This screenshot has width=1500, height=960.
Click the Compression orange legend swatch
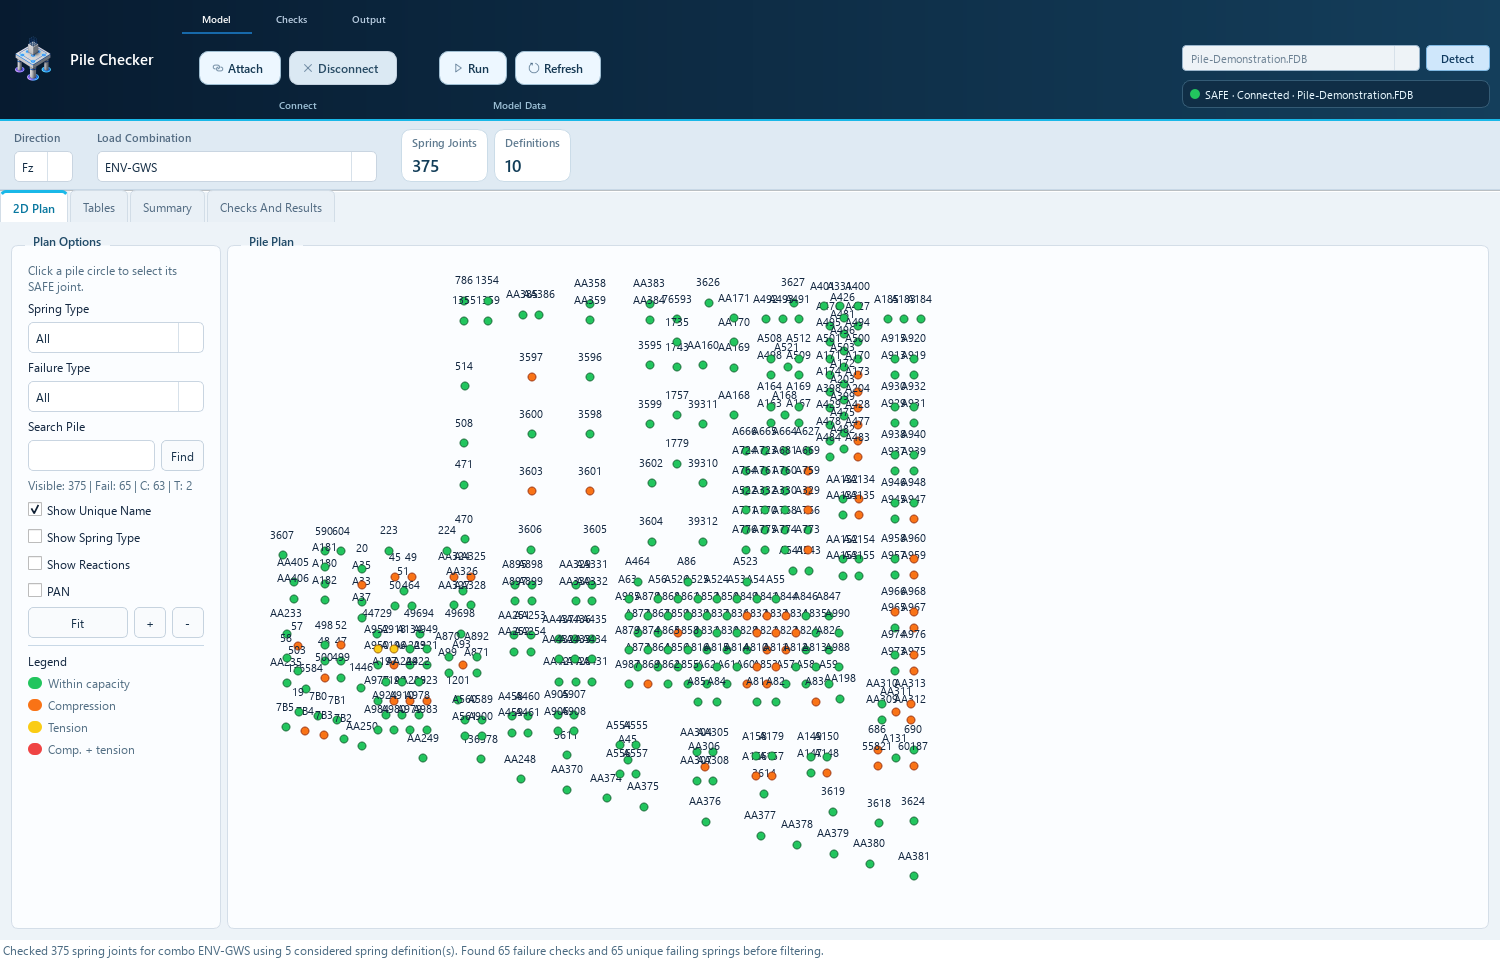click(x=35, y=706)
